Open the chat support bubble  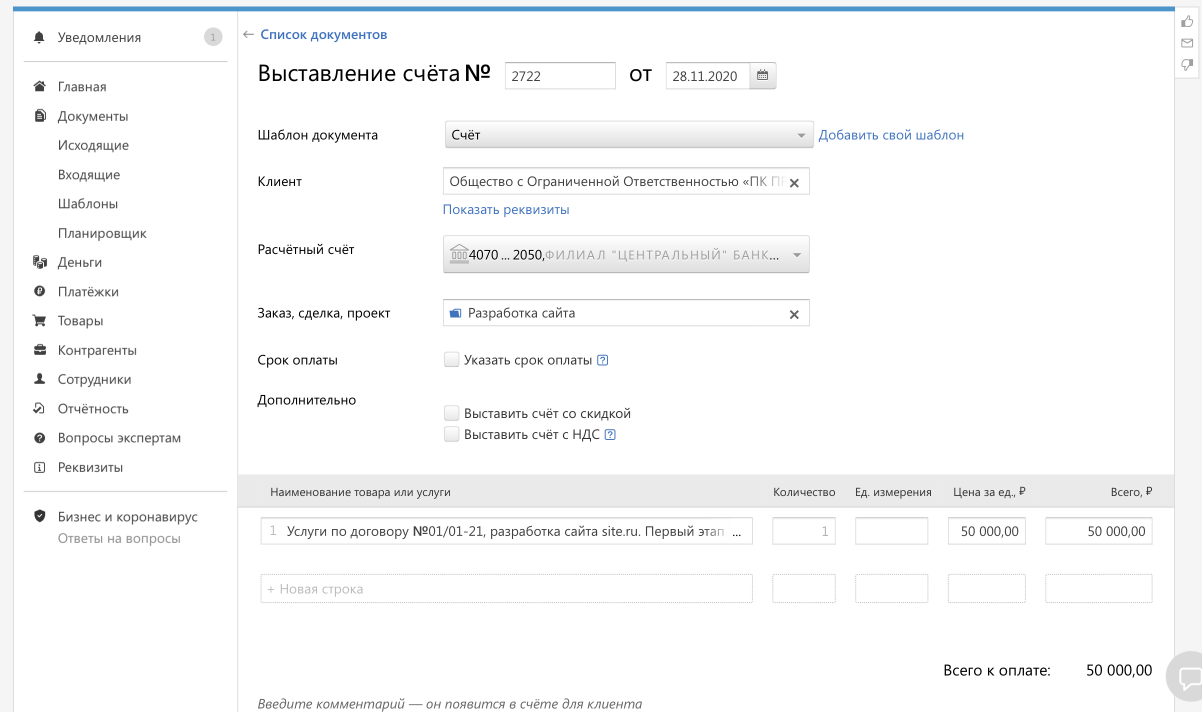(x=1187, y=678)
